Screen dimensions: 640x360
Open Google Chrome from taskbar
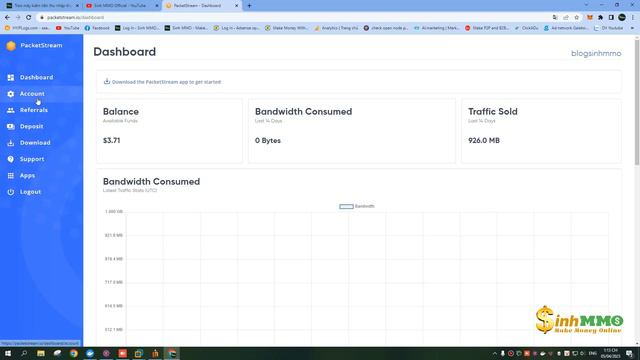tap(73, 353)
